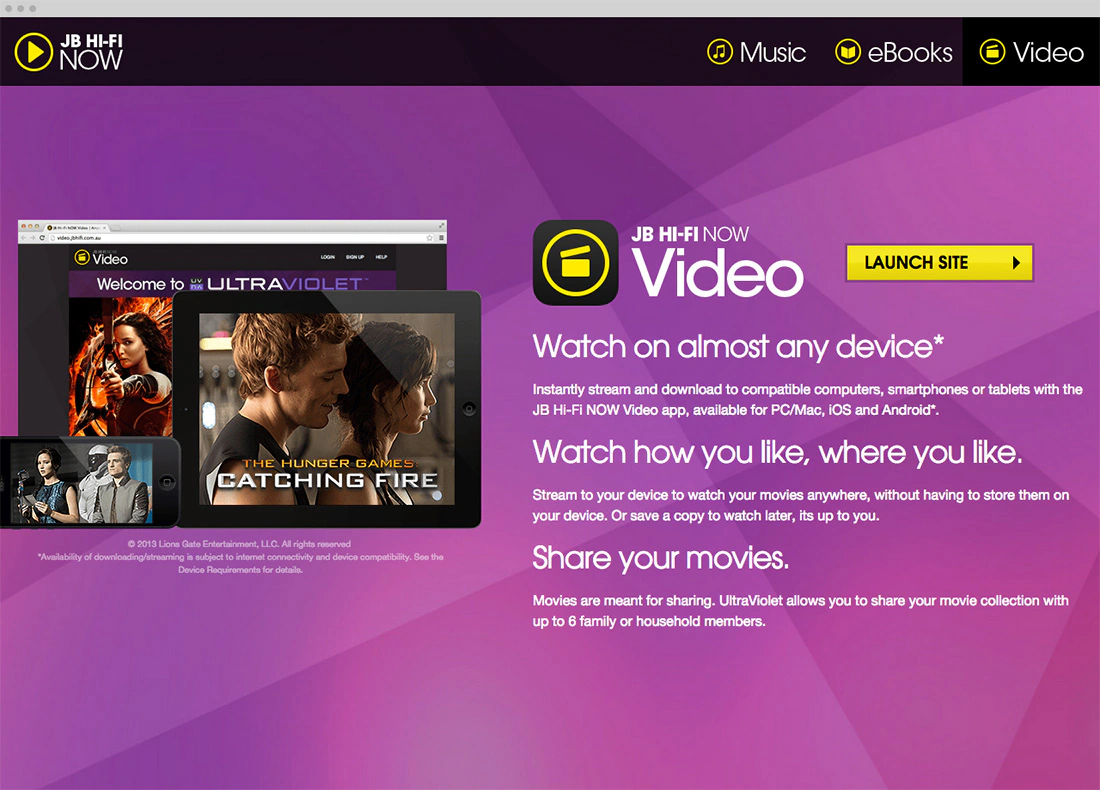Click the Video clapperboard nav icon
Viewport: 1100px width, 790px height.
[992, 52]
